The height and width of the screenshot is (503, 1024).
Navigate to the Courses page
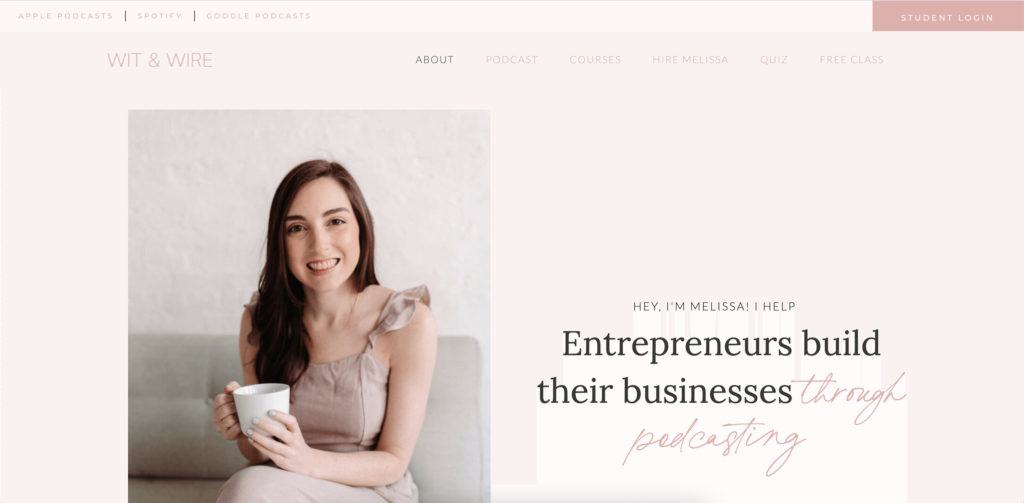point(595,59)
